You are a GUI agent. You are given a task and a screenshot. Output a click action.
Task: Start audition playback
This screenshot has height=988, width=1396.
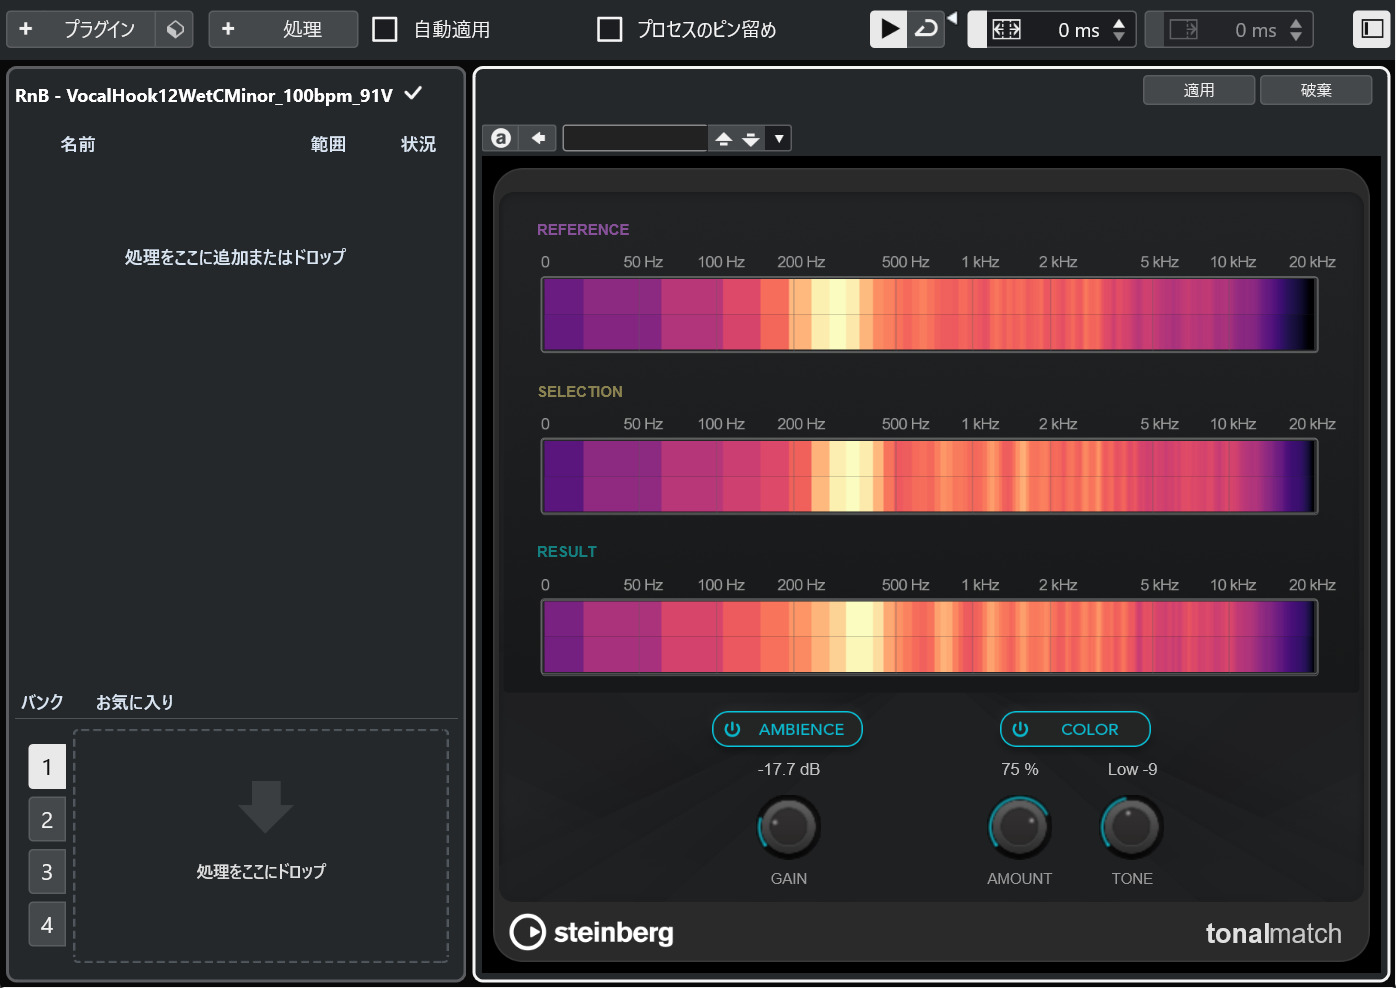click(888, 29)
